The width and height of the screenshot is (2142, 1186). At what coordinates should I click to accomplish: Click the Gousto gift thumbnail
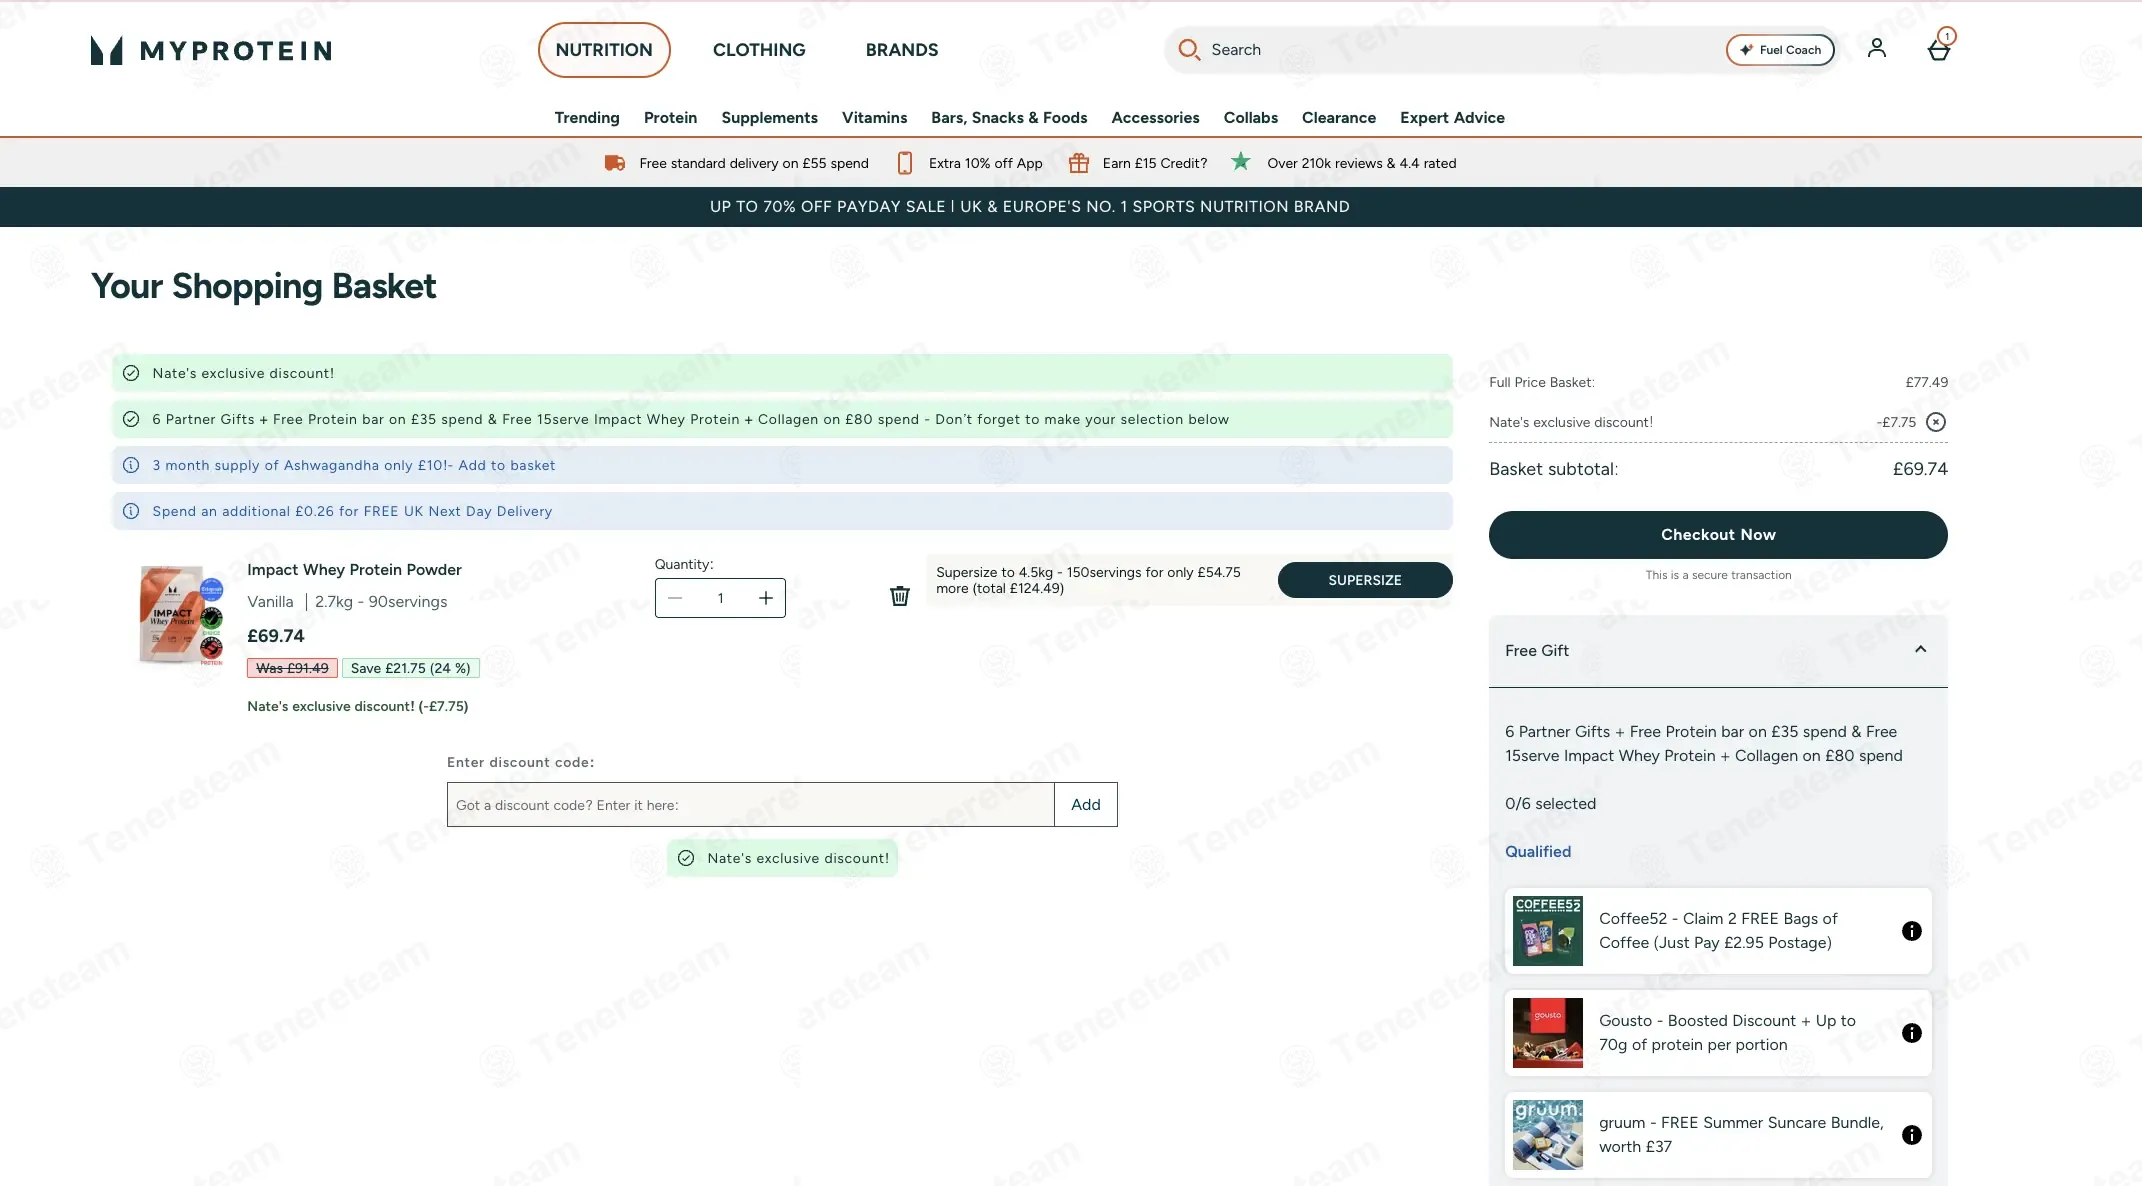pos(1547,1033)
